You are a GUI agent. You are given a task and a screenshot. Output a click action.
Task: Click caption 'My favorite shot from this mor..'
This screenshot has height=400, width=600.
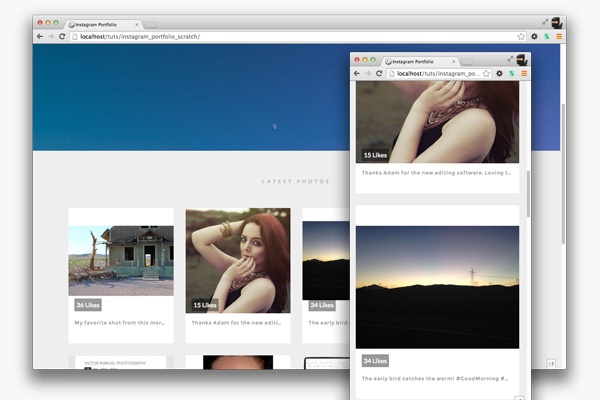[x=119, y=323]
